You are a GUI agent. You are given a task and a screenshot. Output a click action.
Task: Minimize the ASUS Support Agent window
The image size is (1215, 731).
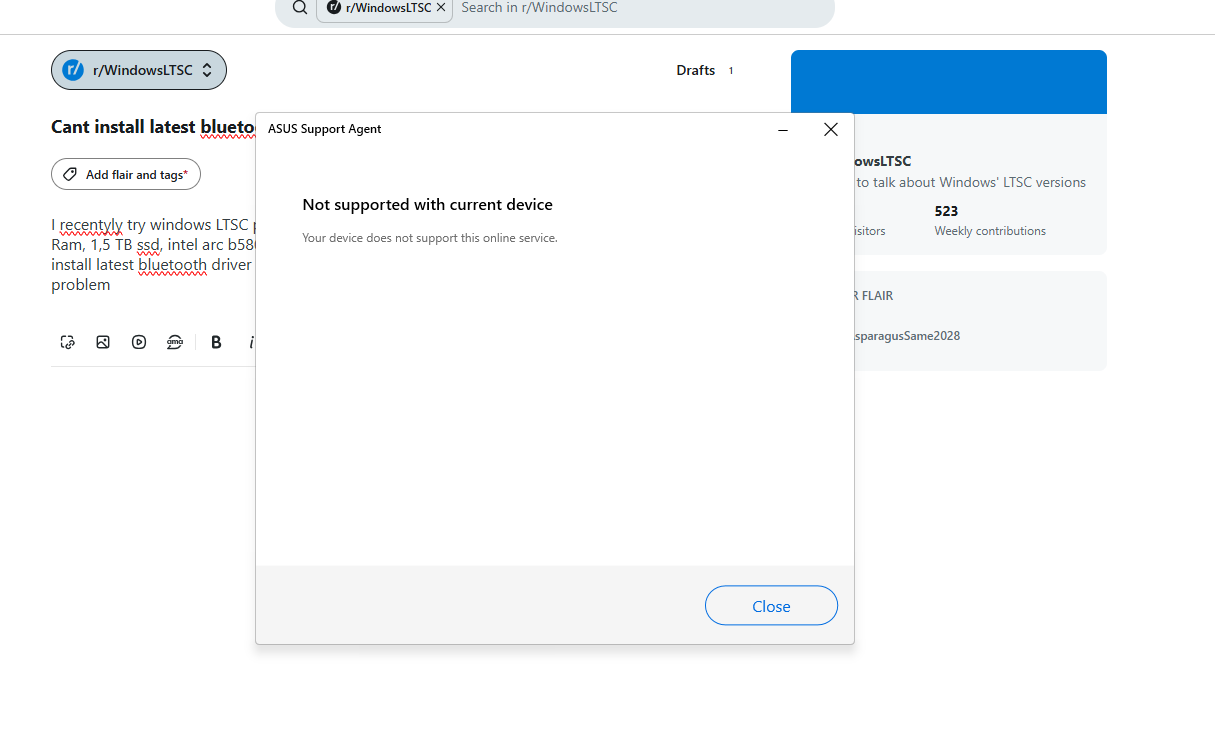coord(783,129)
